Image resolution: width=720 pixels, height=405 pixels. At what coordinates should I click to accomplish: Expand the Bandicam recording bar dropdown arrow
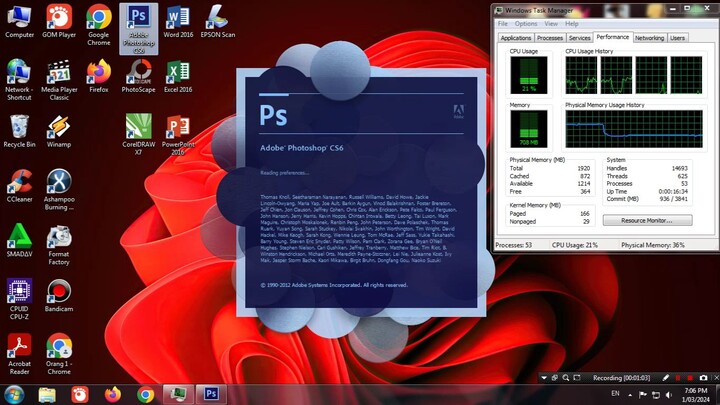click(544, 378)
